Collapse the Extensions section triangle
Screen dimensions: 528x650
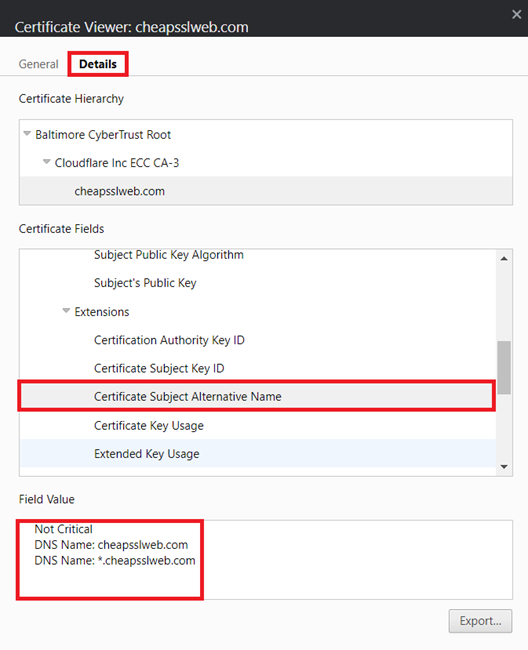66,311
